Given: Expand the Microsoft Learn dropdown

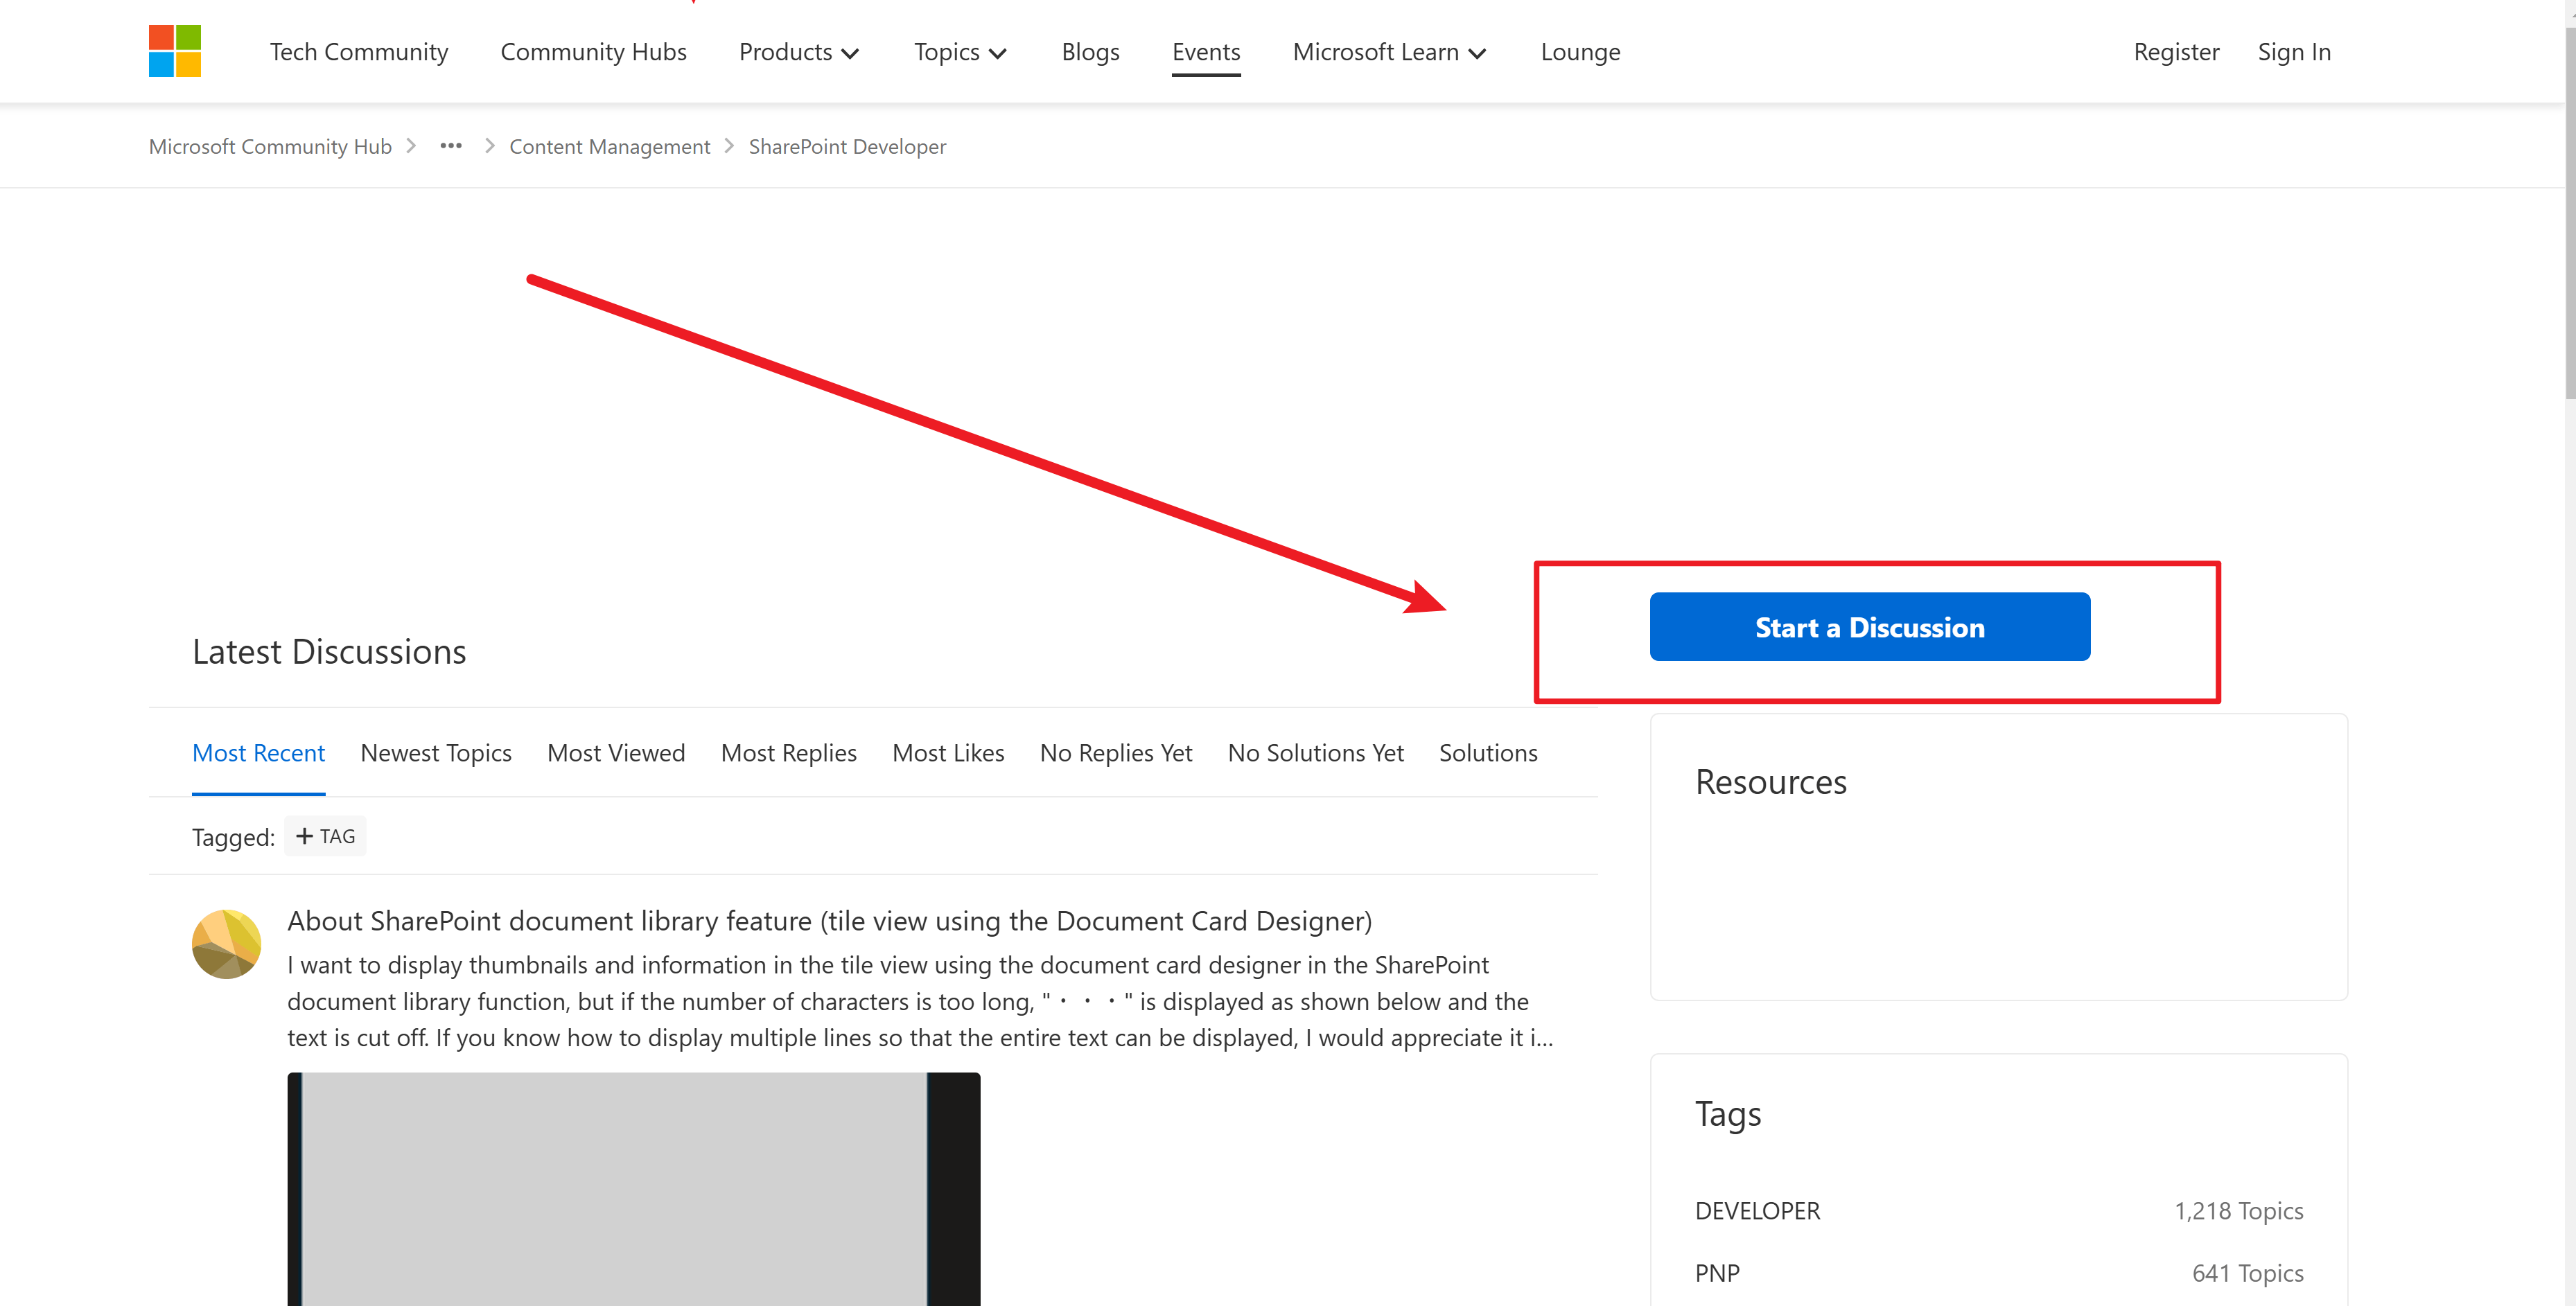Looking at the screenshot, I should click(x=1390, y=52).
